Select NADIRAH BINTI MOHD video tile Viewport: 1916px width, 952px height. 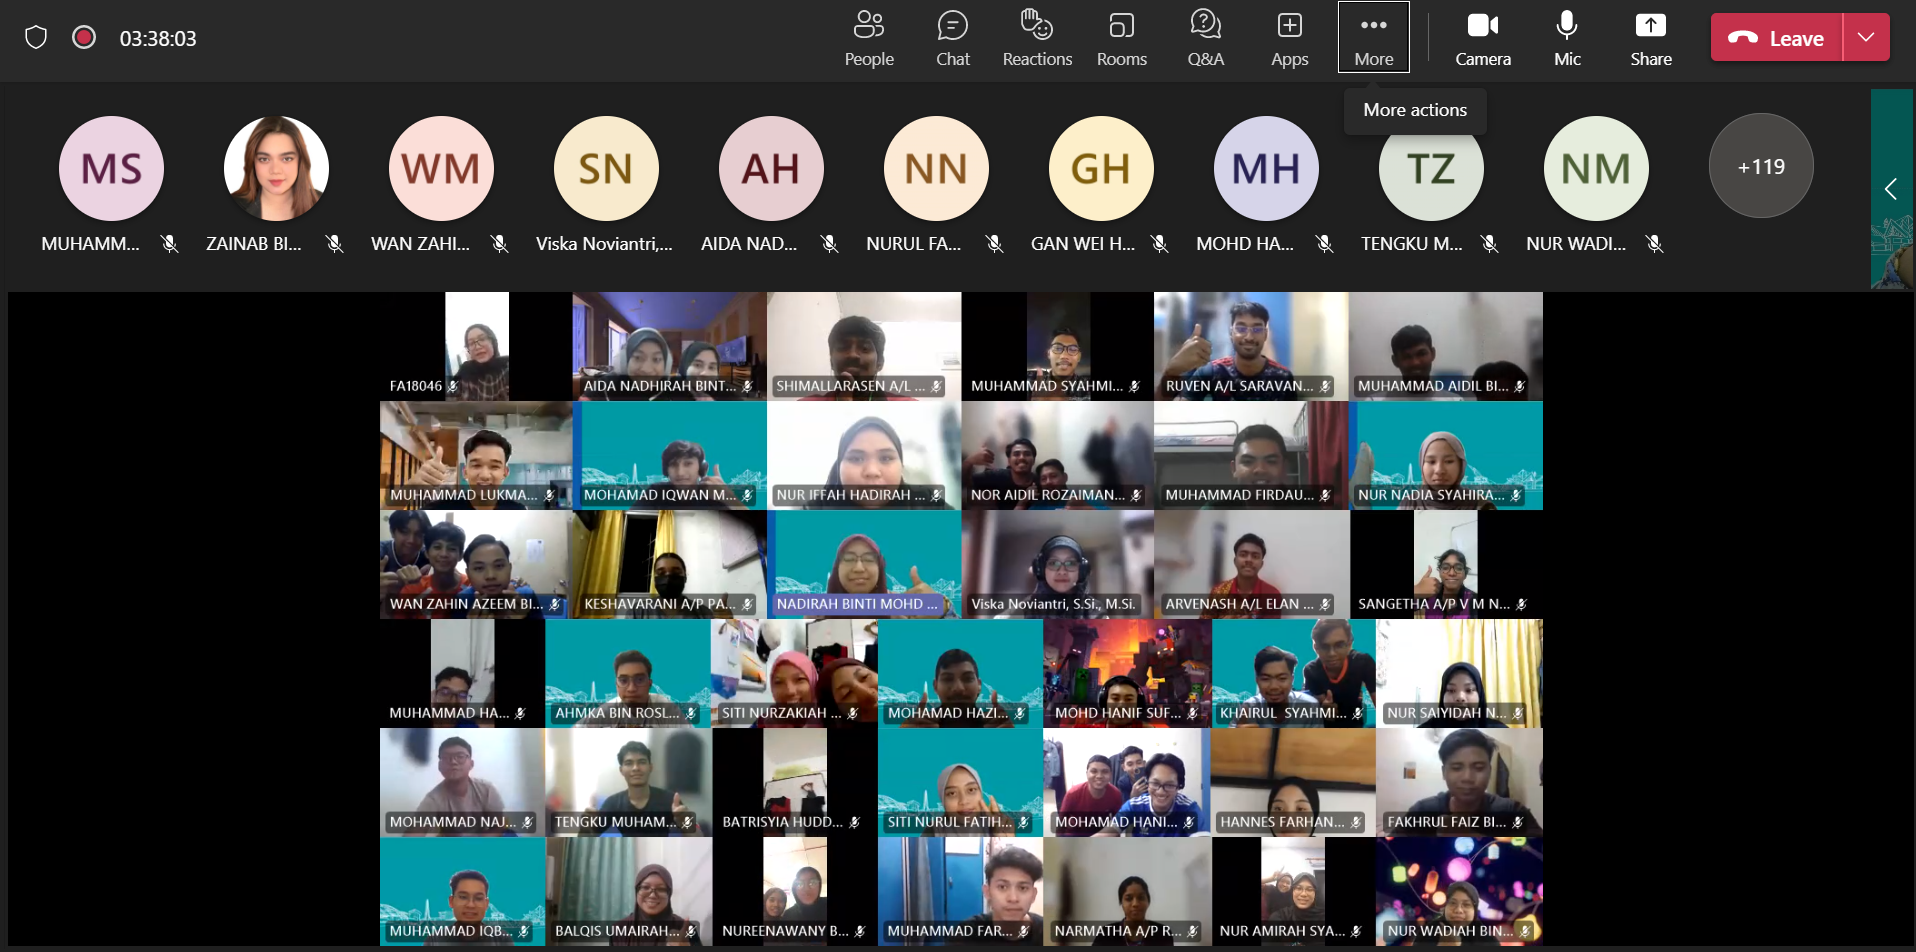click(864, 564)
